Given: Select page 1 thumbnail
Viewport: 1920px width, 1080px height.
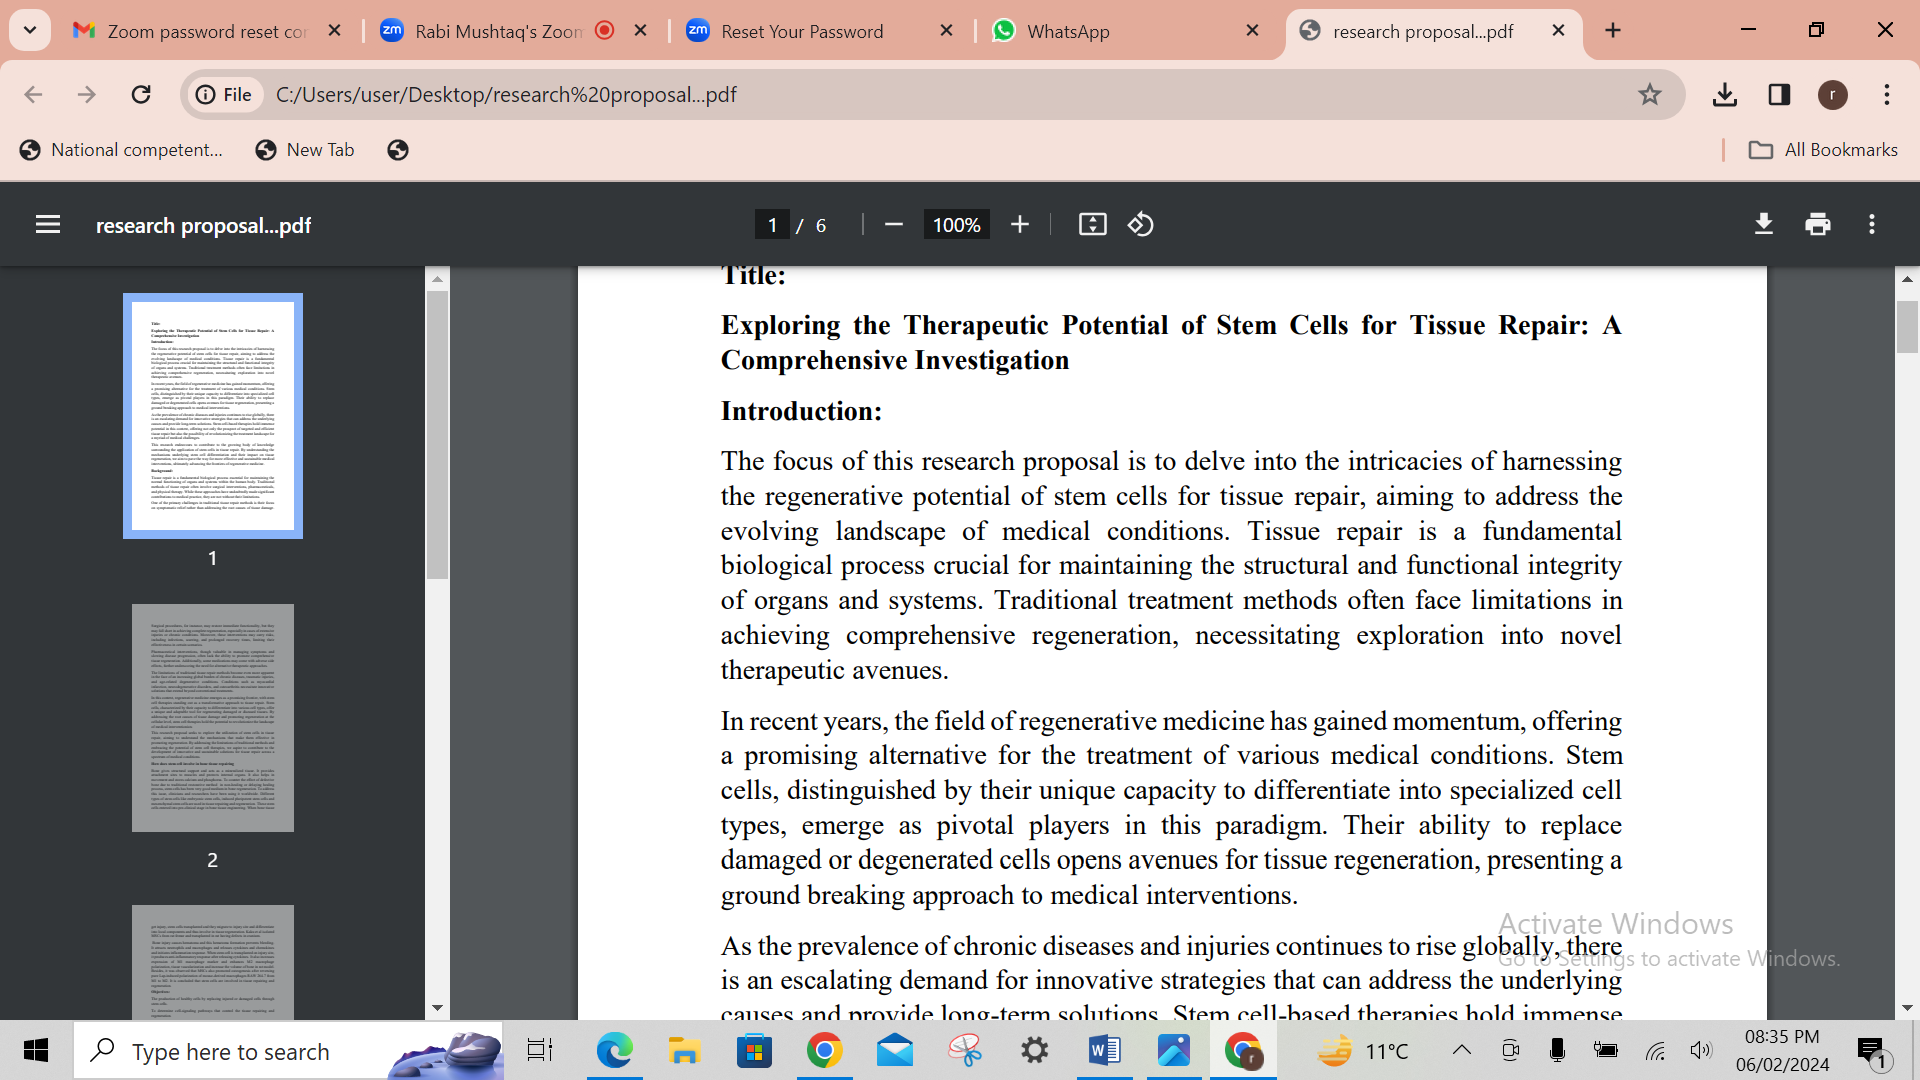Looking at the screenshot, I should pyautogui.click(x=213, y=416).
